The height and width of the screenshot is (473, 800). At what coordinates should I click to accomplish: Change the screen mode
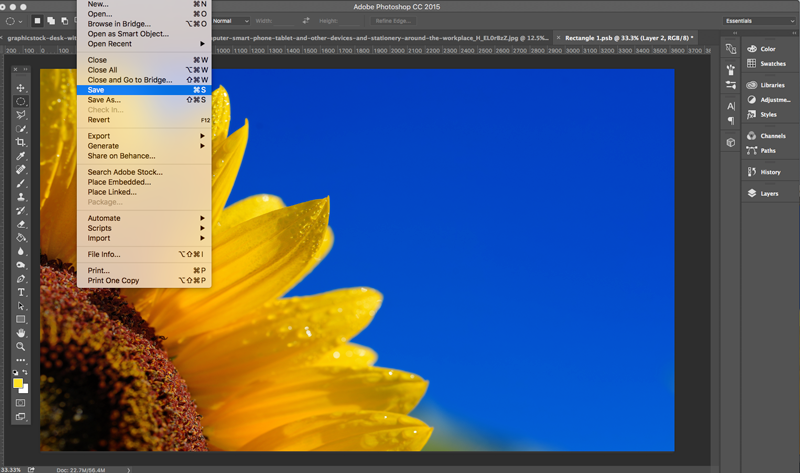pyautogui.click(x=20, y=416)
